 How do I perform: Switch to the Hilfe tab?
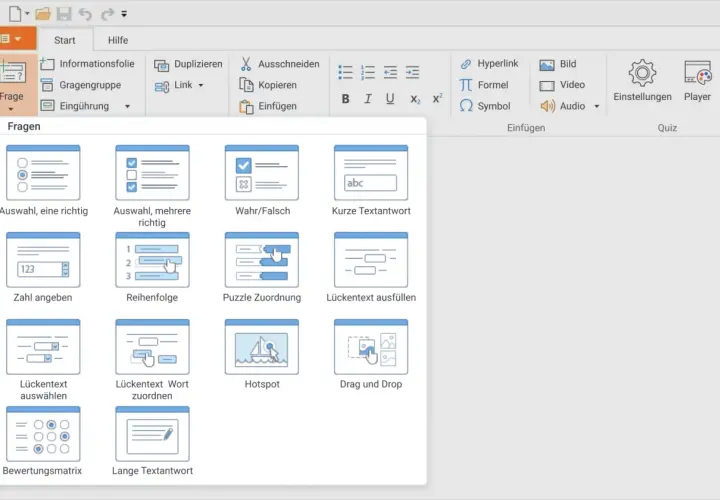pyautogui.click(x=118, y=40)
